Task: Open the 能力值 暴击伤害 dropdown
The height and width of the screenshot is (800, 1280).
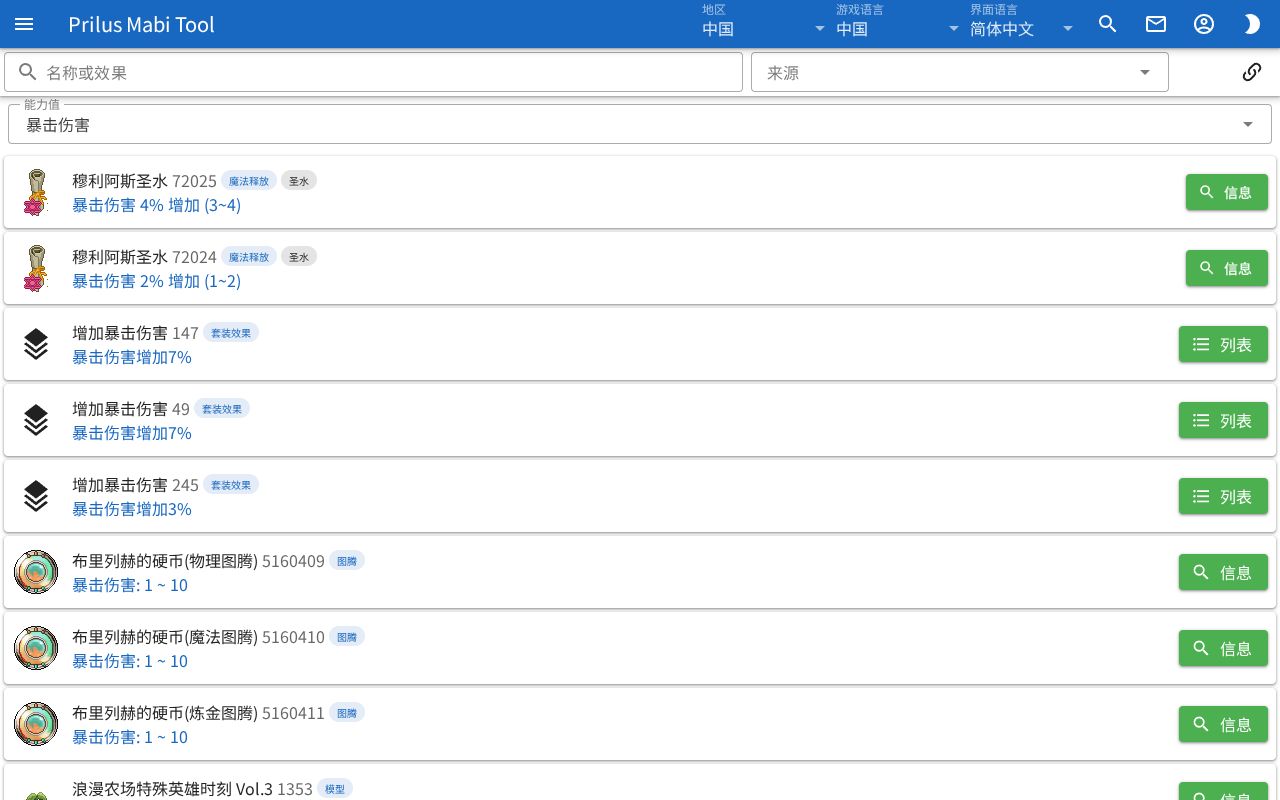Action: point(640,124)
